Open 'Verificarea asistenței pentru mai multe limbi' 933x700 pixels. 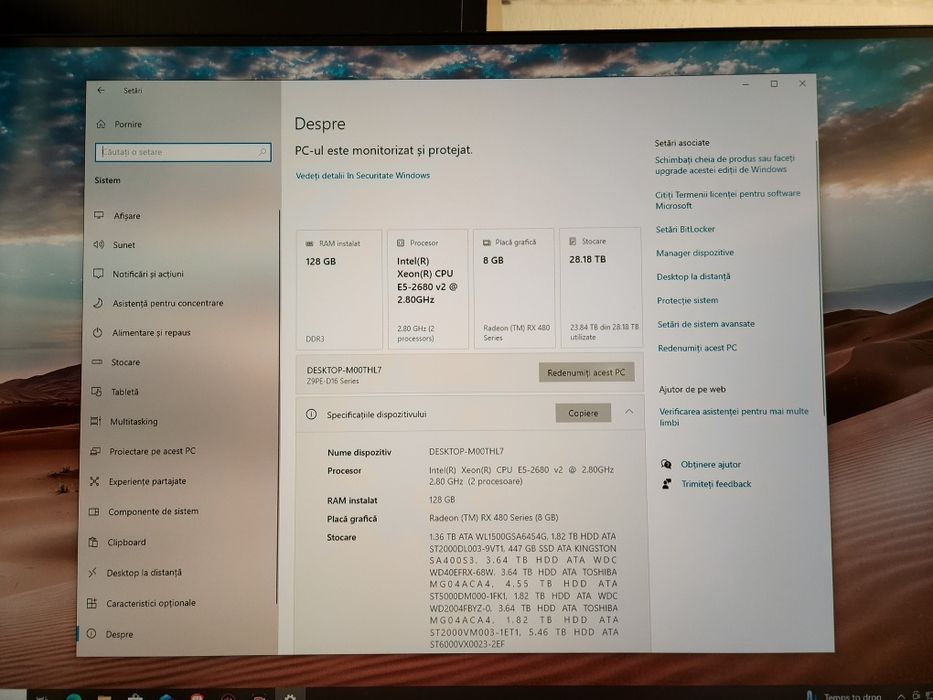tap(734, 417)
